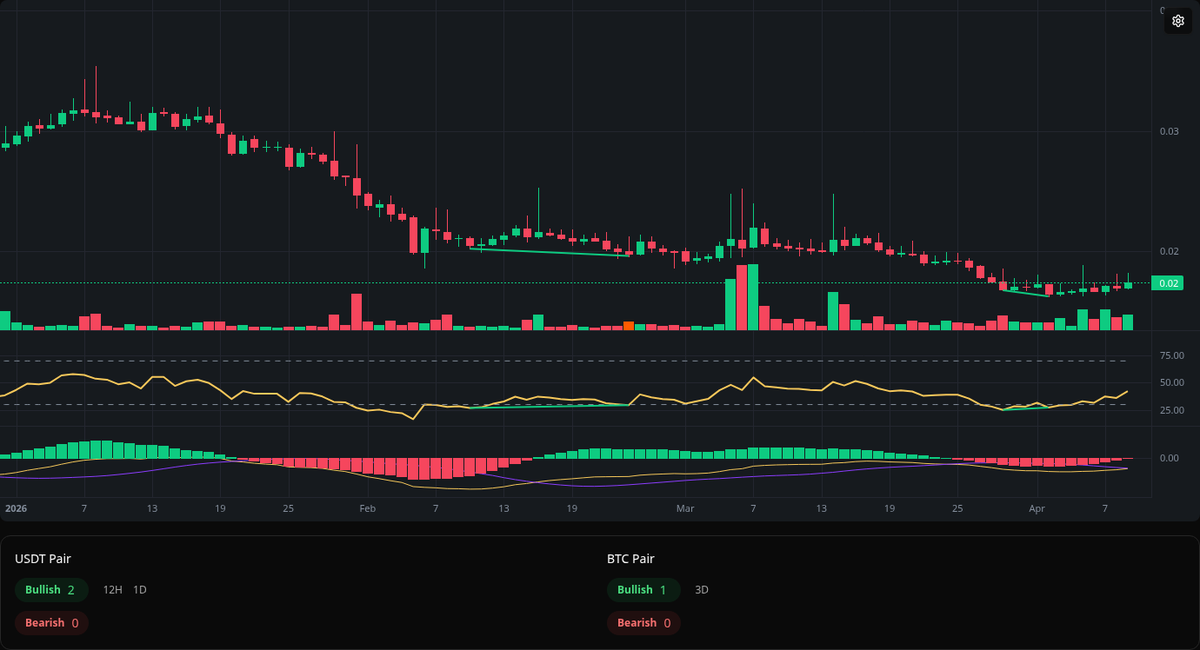Click the Mar label on time axis

pyautogui.click(x=684, y=508)
